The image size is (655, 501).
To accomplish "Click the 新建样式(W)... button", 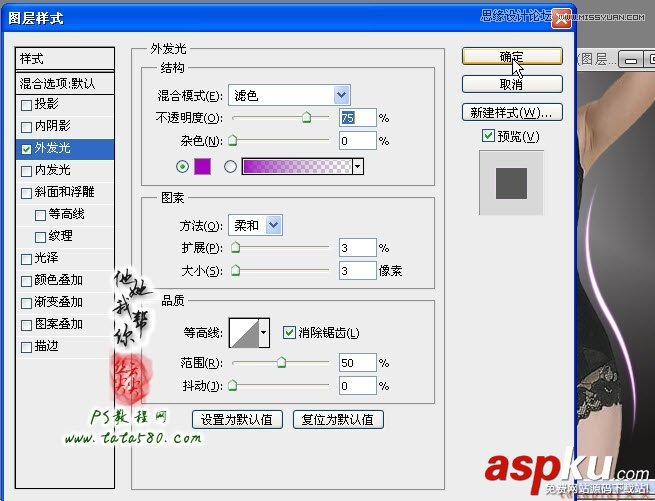I will [x=512, y=112].
